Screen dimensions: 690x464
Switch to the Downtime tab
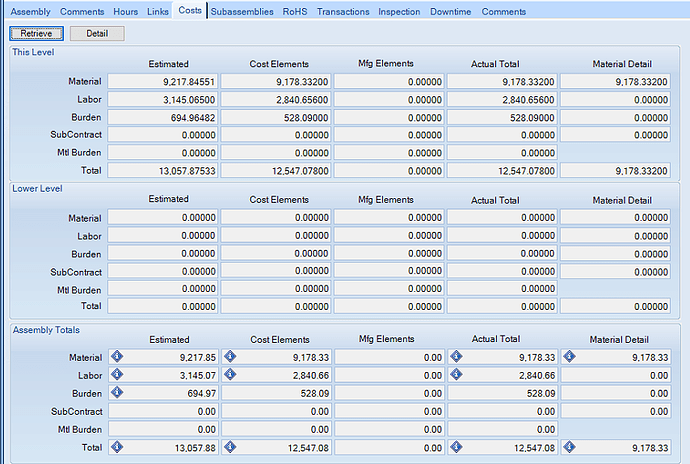point(451,12)
